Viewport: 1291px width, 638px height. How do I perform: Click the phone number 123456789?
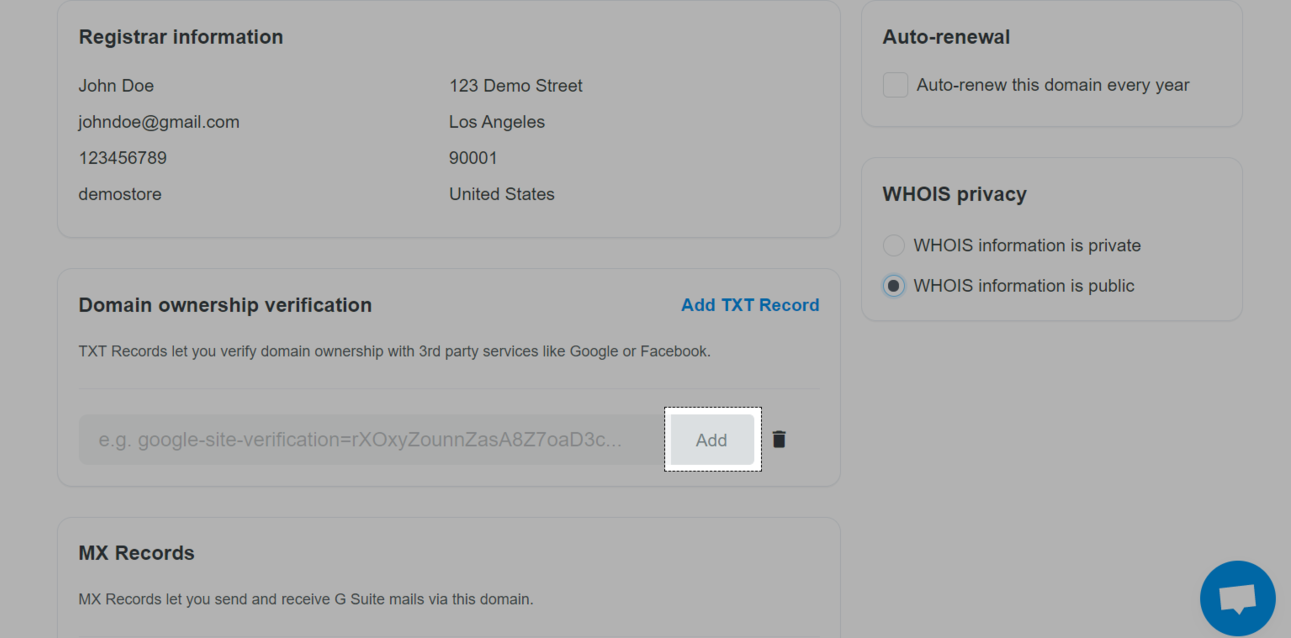[x=123, y=158]
